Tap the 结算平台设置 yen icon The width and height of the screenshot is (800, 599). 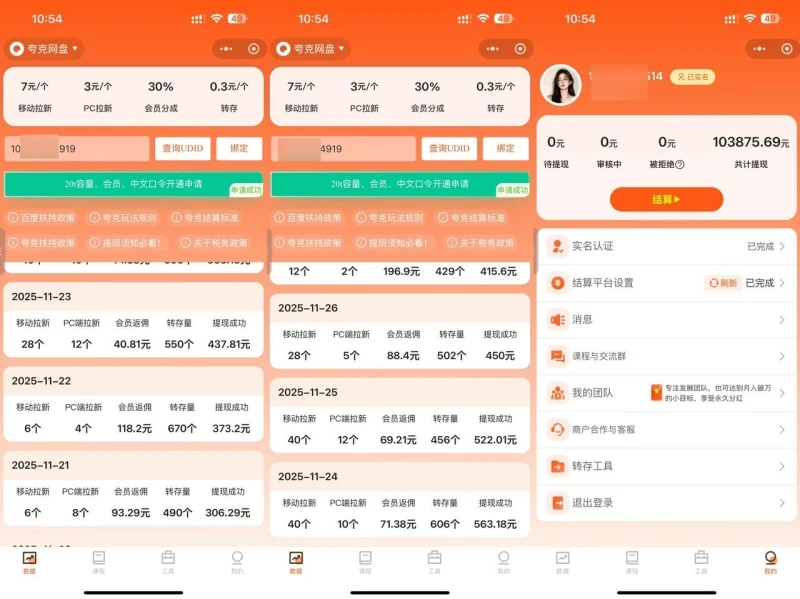click(x=557, y=283)
